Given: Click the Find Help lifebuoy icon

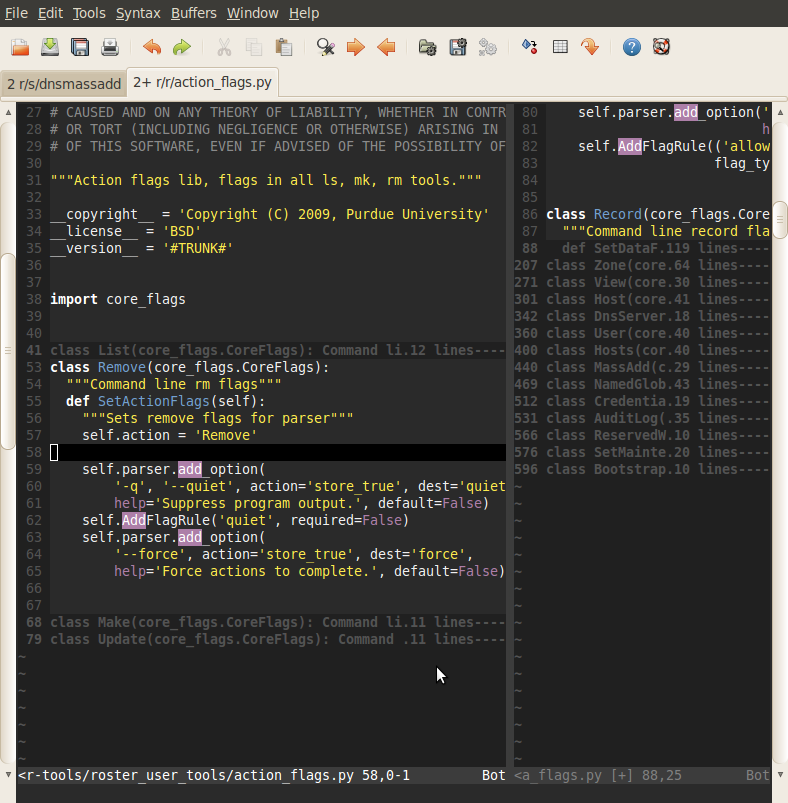Looking at the screenshot, I should (x=662, y=47).
